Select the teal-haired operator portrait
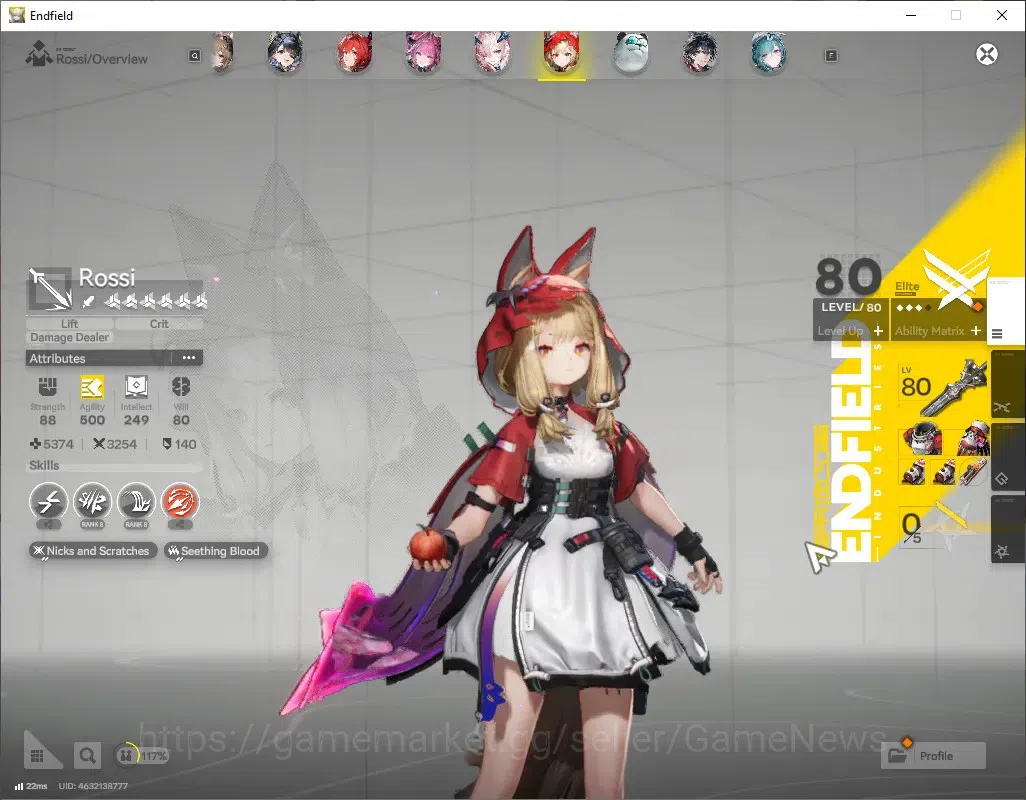The image size is (1026, 800). [x=769, y=54]
